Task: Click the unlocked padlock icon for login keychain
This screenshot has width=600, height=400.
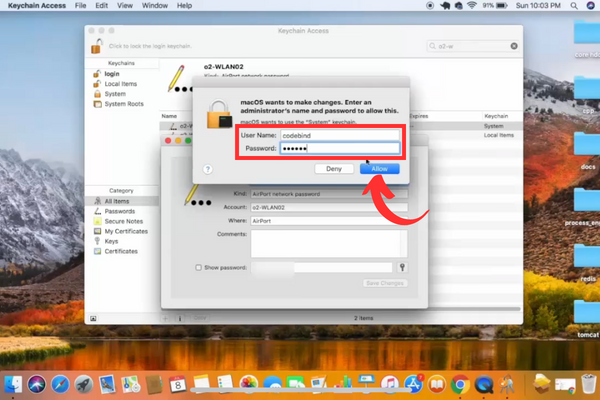Action: [97, 46]
